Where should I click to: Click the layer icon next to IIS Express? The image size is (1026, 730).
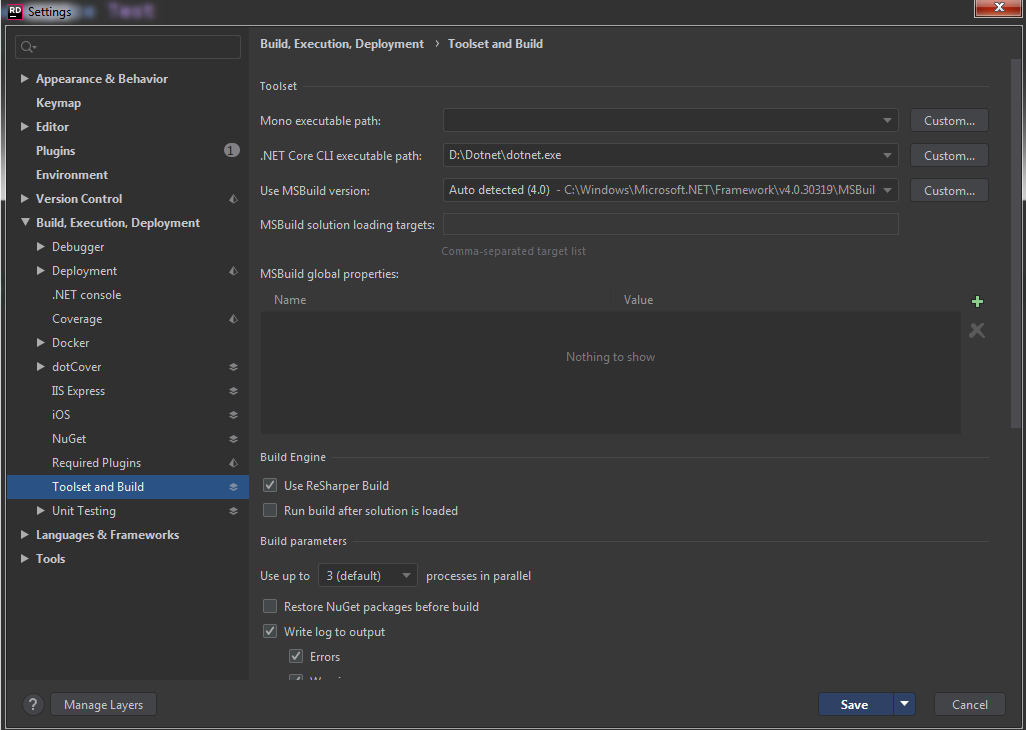click(x=233, y=391)
